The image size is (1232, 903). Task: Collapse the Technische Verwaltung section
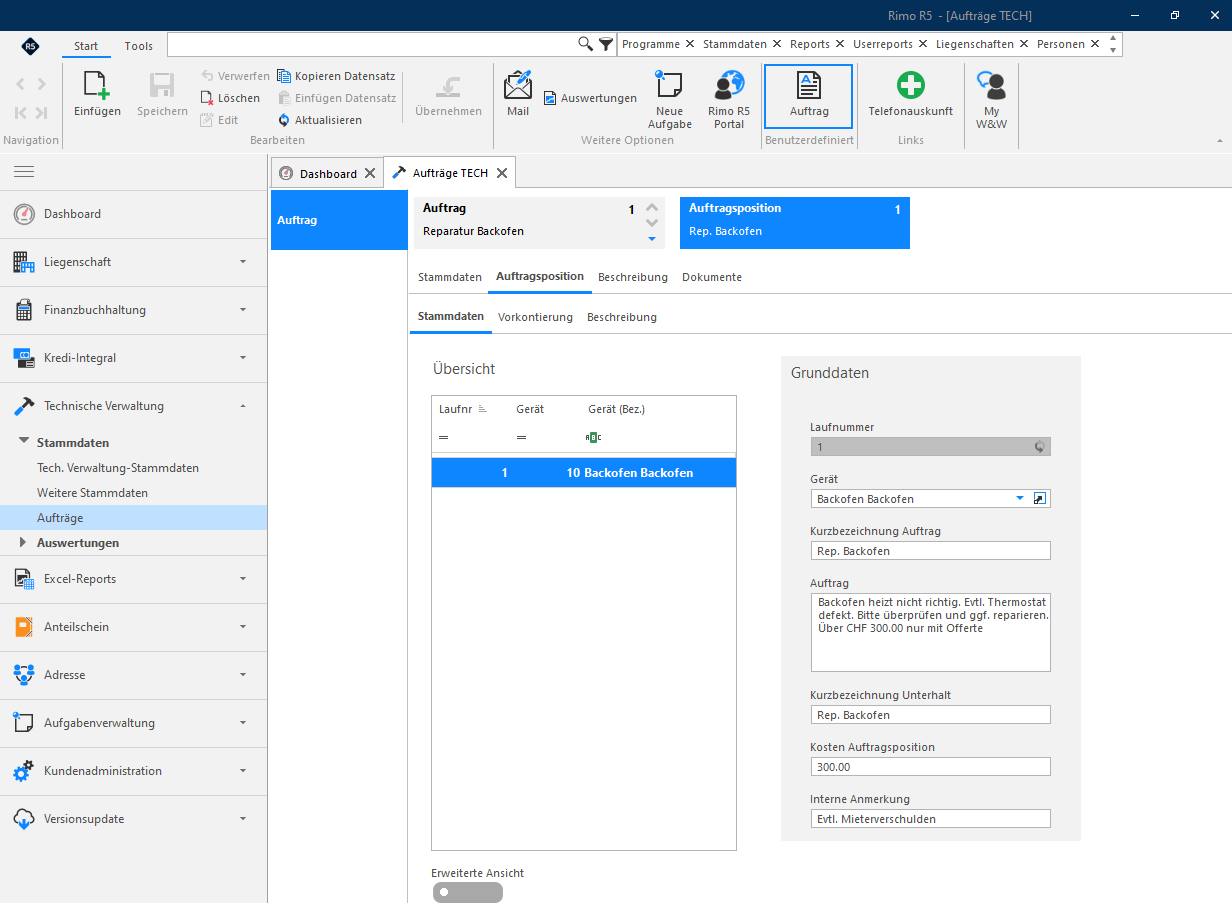133,406
